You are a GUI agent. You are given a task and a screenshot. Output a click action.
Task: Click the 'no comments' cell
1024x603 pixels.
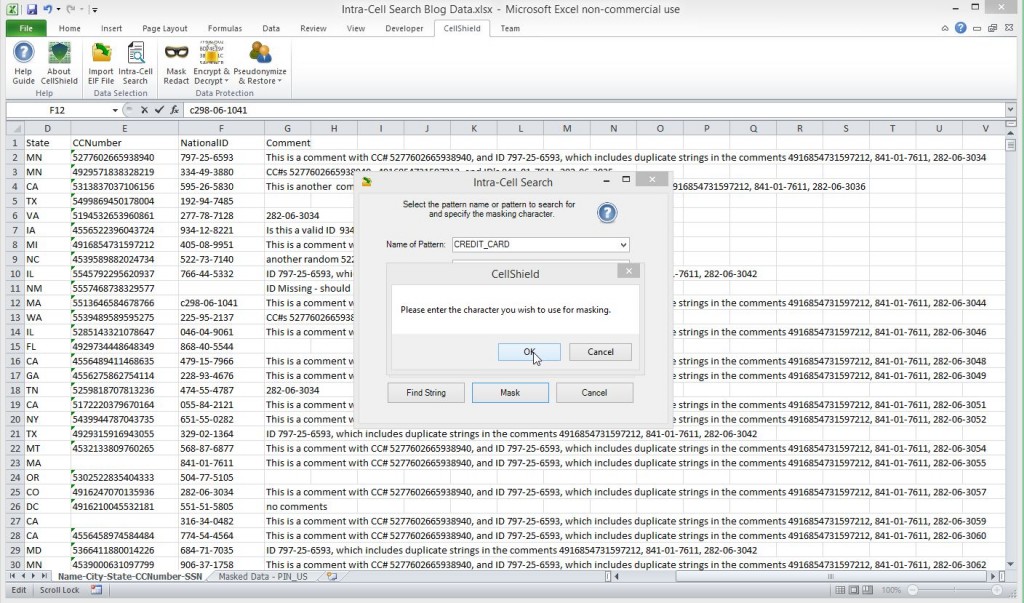(x=296, y=507)
